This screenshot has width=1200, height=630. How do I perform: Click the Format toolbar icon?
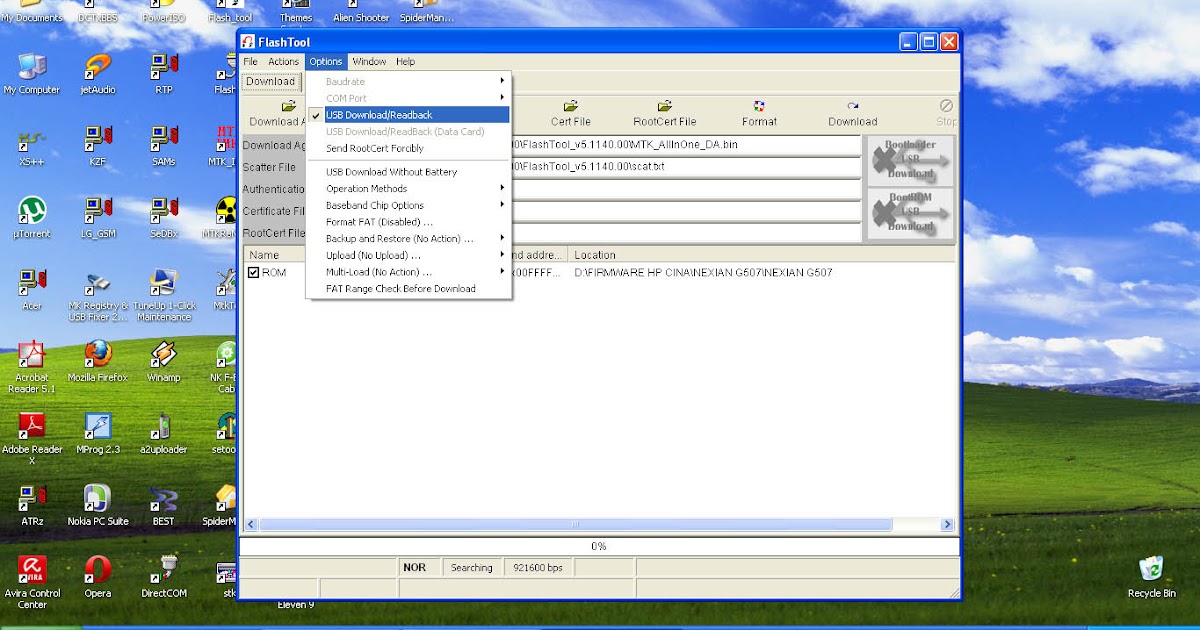point(759,106)
